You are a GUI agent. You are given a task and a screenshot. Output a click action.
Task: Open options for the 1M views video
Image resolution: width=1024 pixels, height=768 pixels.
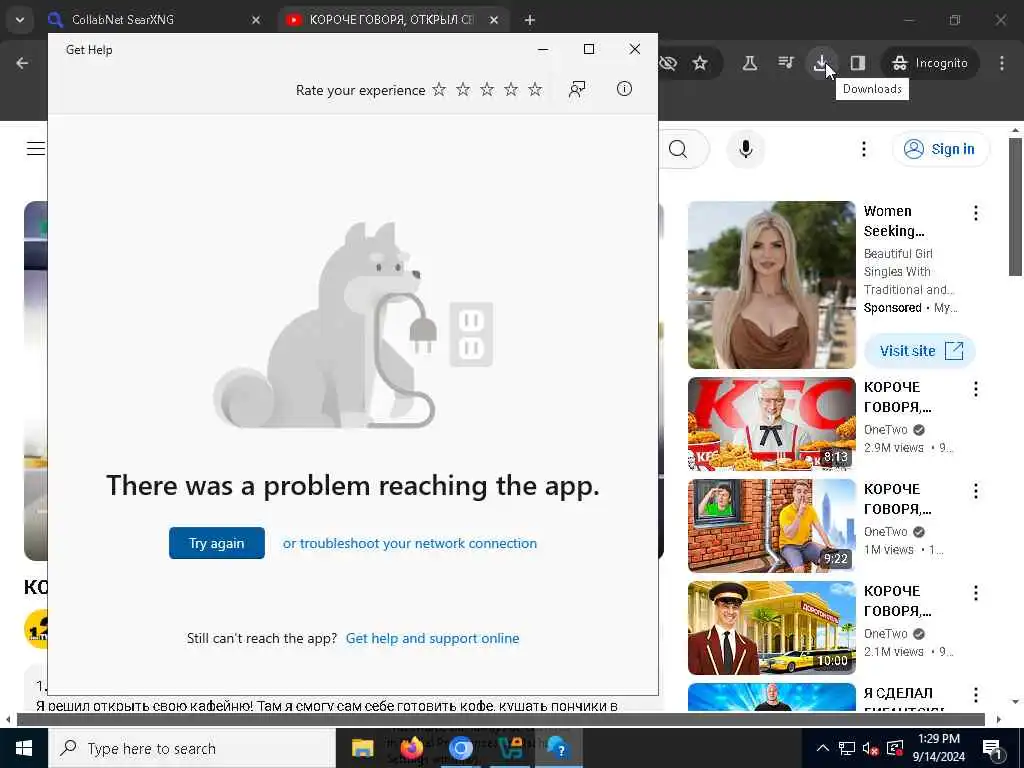[976, 491]
